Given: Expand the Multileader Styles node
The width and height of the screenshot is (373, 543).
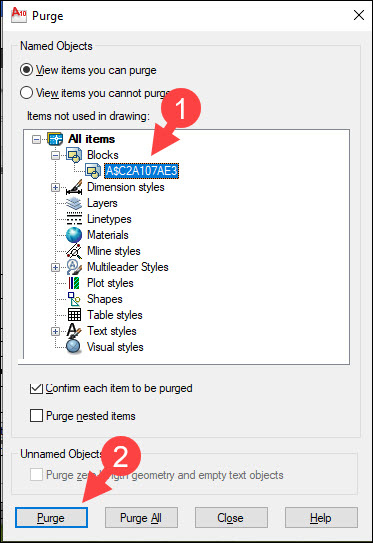Looking at the screenshot, I should point(55,267).
